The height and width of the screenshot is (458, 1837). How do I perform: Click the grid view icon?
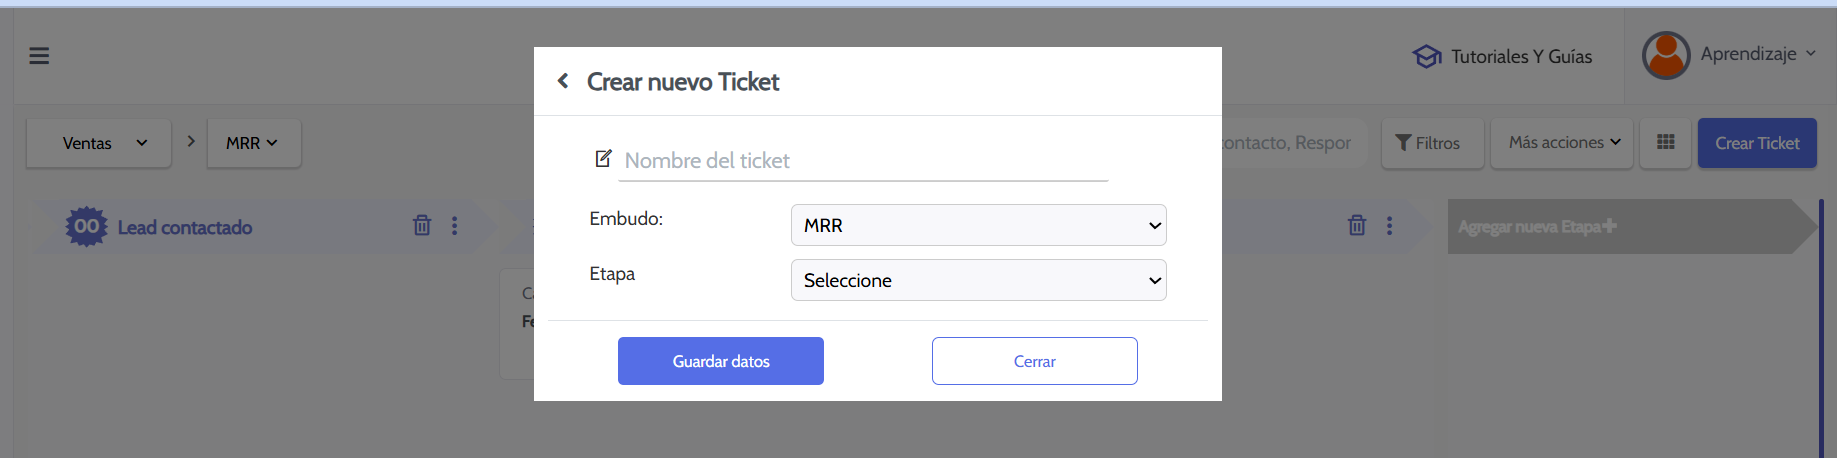(1665, 143)
